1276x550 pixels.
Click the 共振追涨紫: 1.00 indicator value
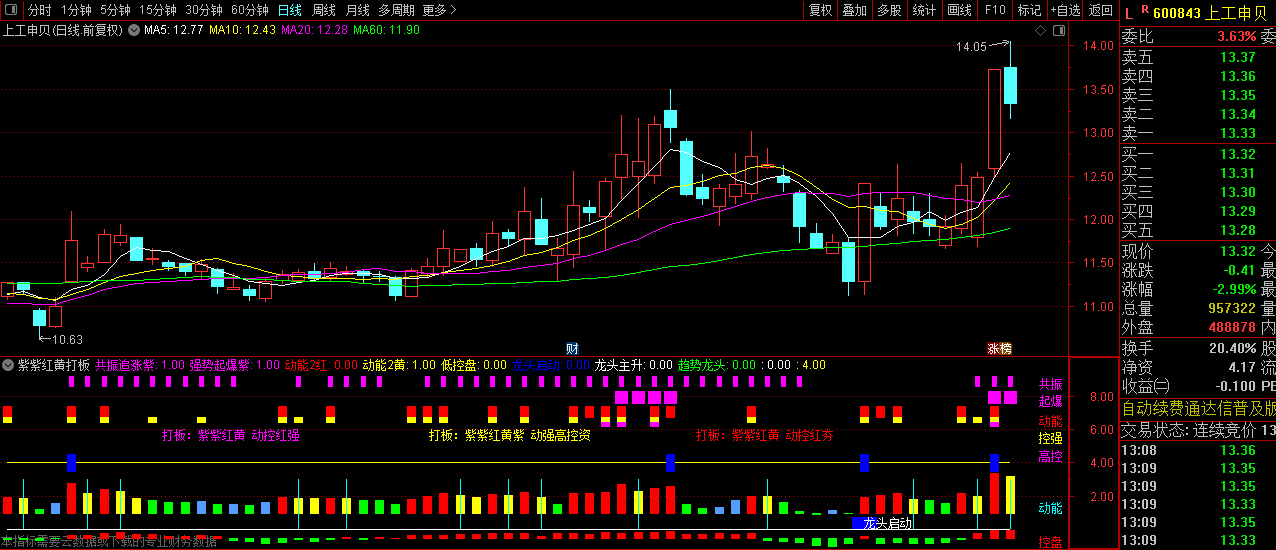click(x=140, y=366)
